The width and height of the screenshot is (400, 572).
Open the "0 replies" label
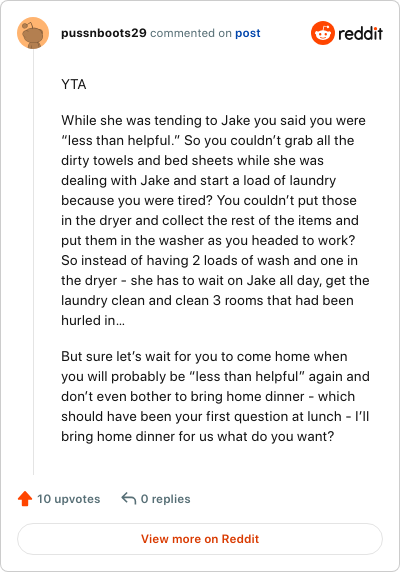coord(166,499)
